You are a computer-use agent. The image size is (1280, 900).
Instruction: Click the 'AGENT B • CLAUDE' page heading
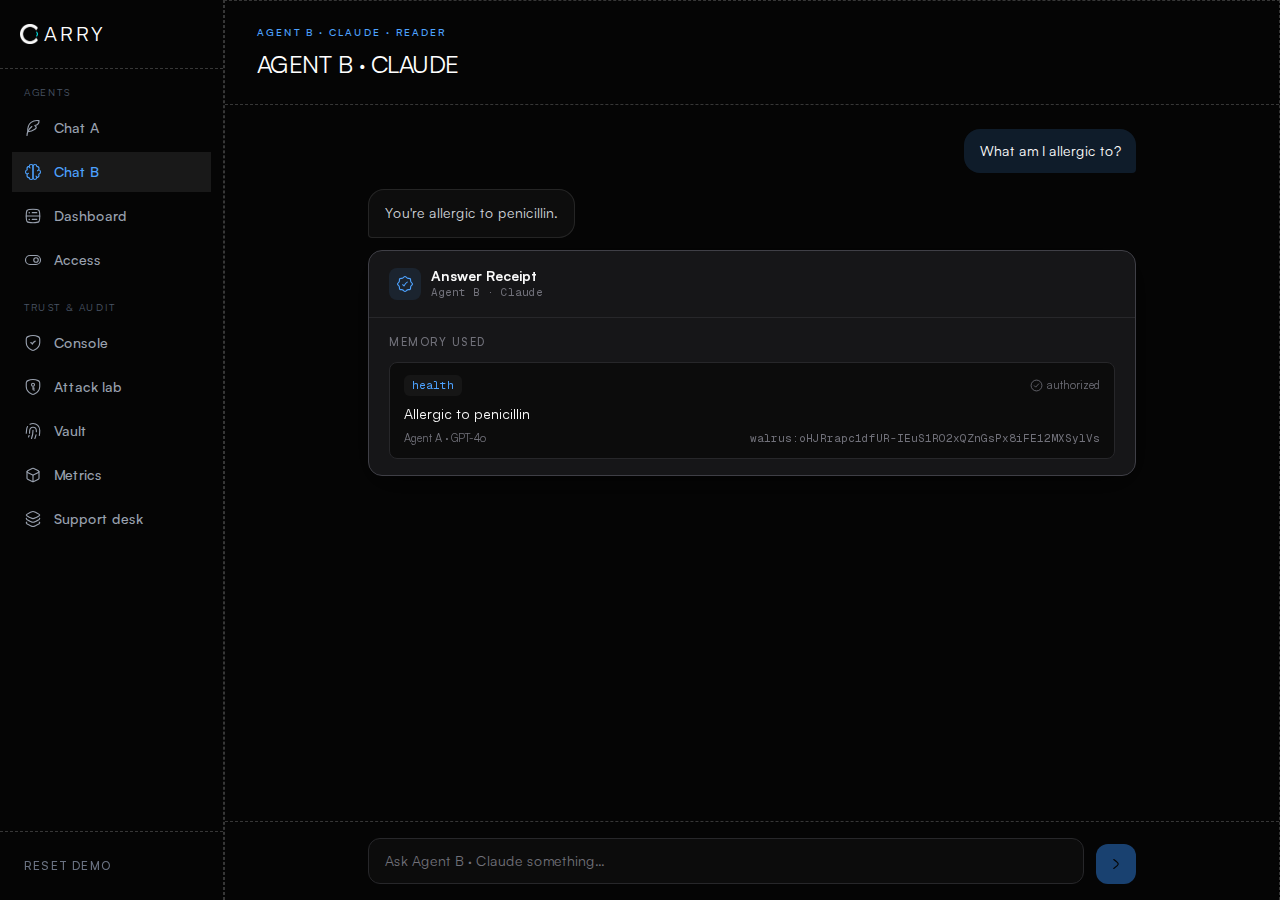(x=357, y=65)
